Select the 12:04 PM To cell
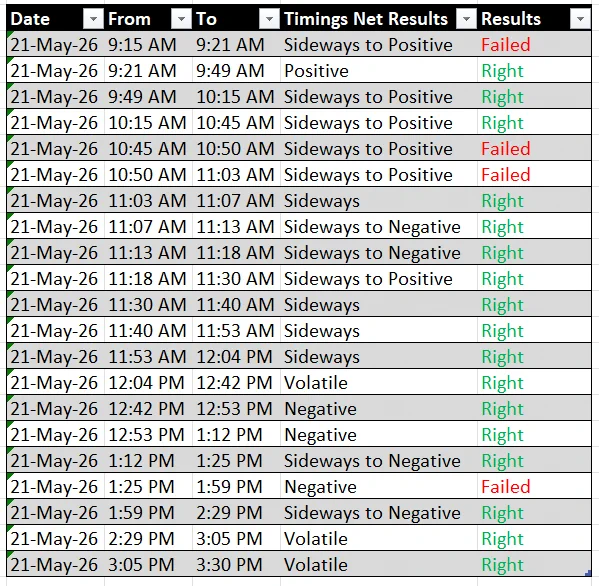The width and height of the screenshot is (599, 586). tap(236, 356)
